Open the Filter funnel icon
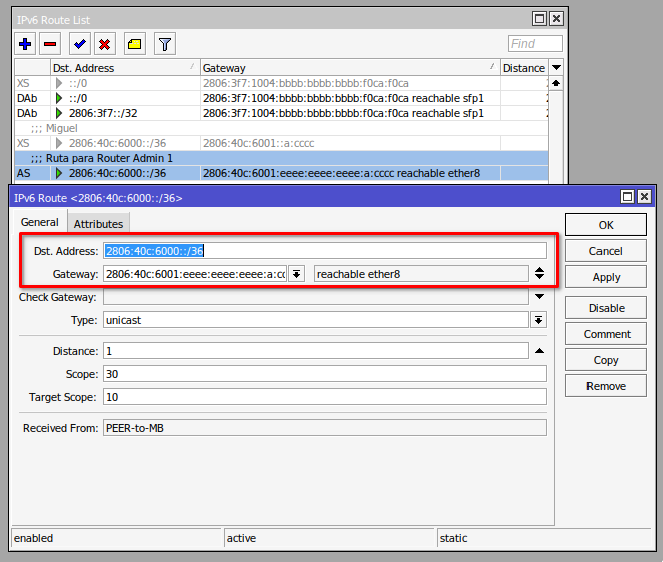The height and width of the screenshot is (562, 663). click(165, 44)
